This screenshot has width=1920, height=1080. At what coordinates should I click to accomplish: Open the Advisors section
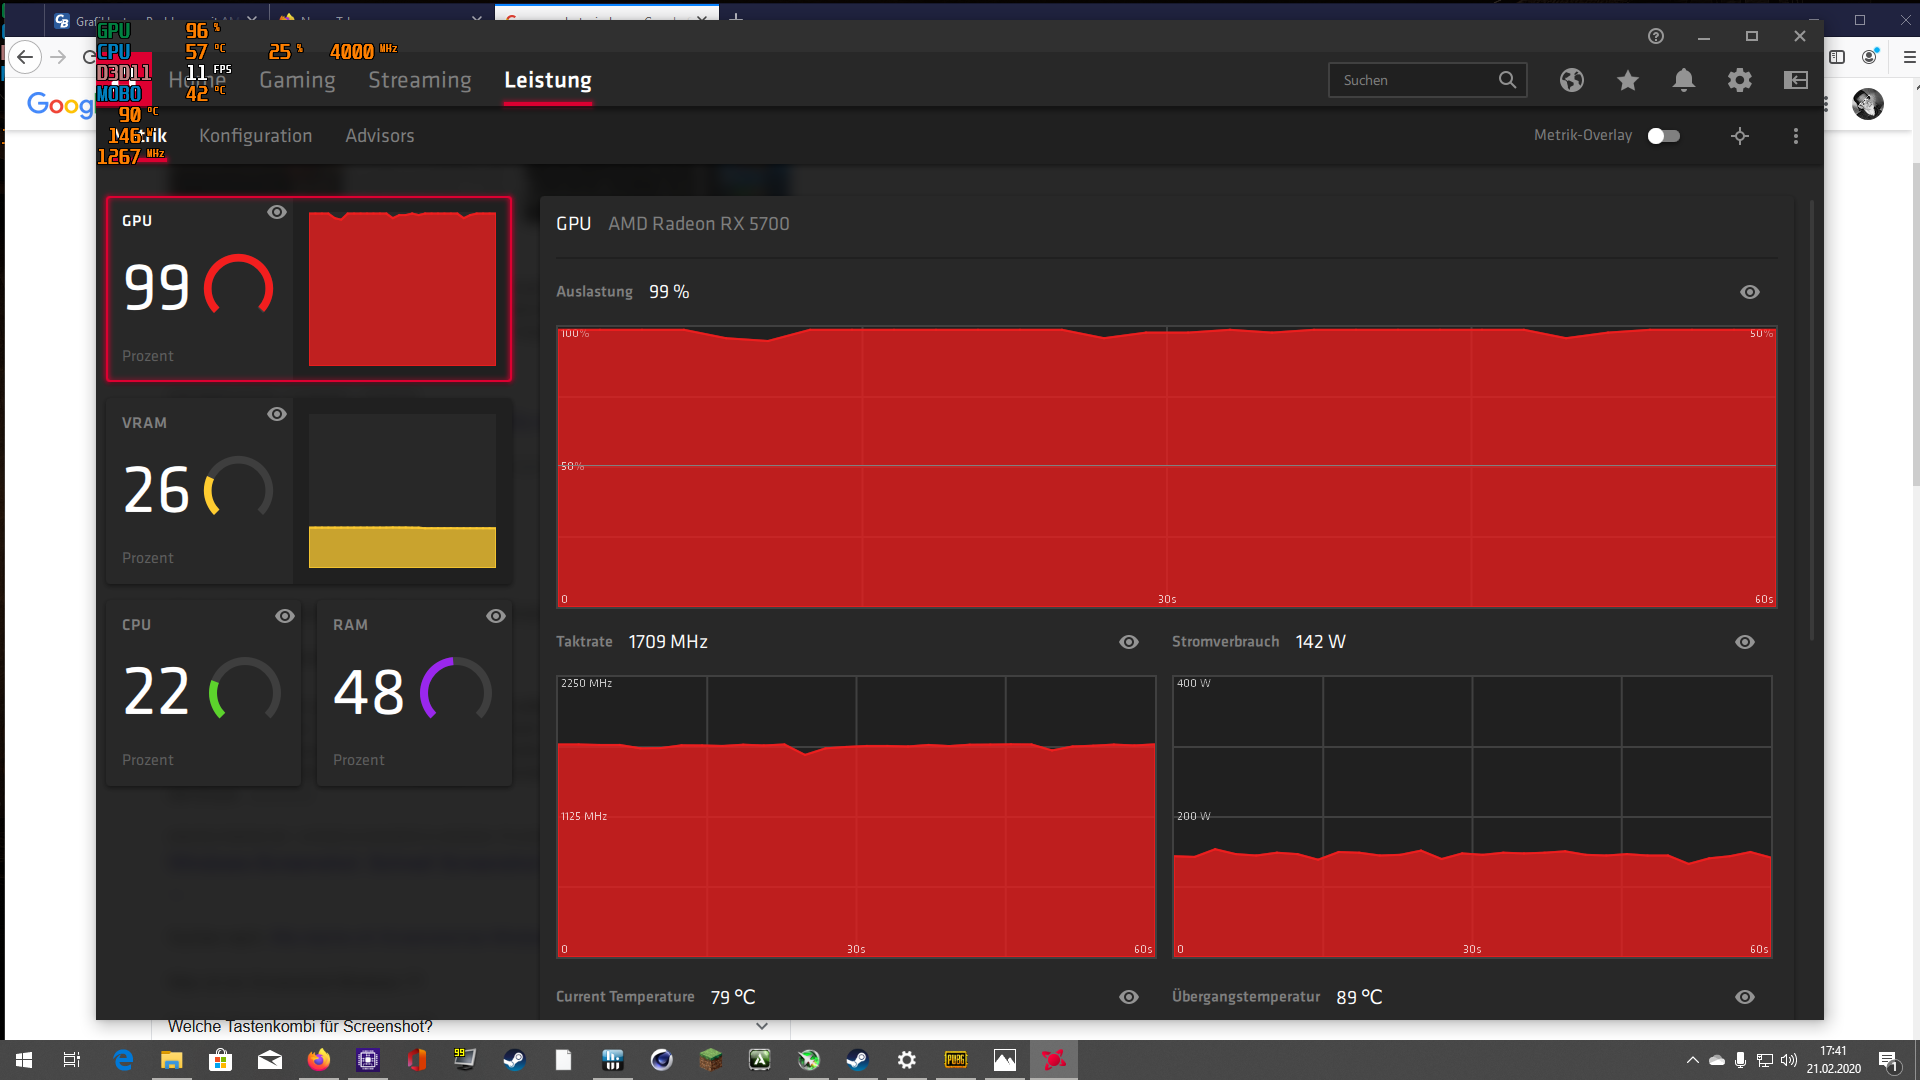[379, 136]
